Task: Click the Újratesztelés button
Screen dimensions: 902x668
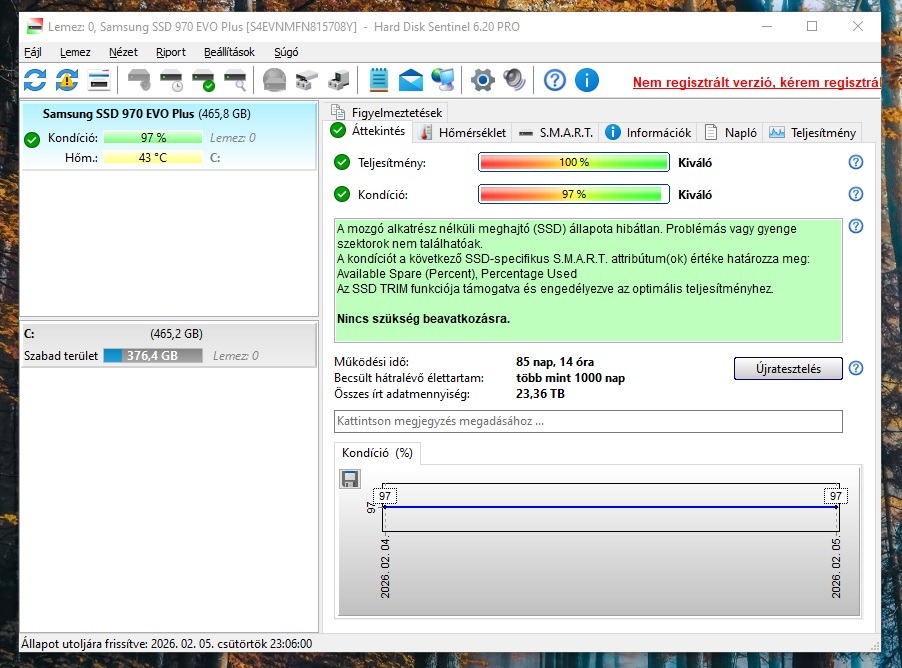Action: [x=788, y=369]
